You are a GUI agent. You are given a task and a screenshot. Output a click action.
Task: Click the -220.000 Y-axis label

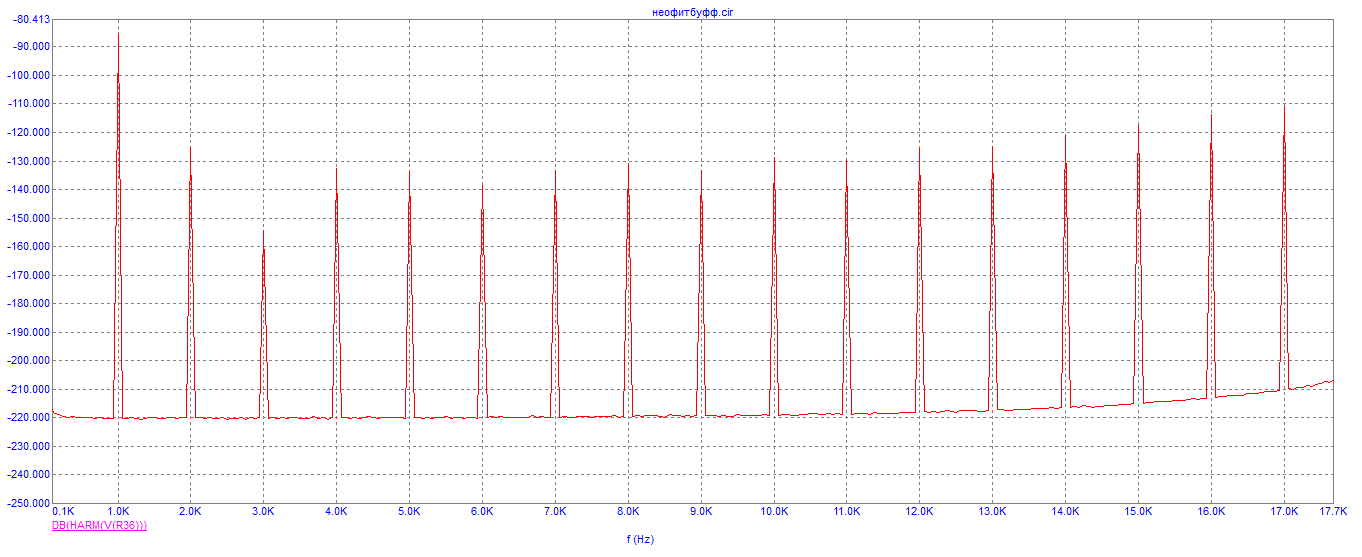pos(28,417)
